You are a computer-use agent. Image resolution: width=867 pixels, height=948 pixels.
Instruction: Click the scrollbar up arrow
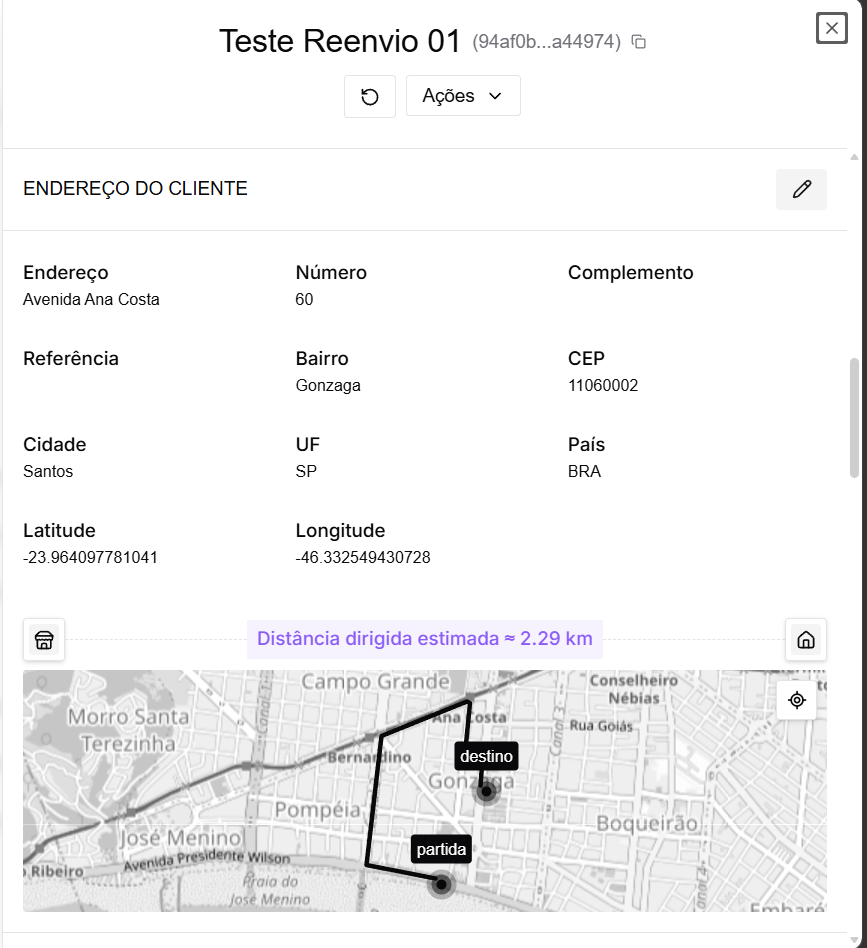point(854,157)
